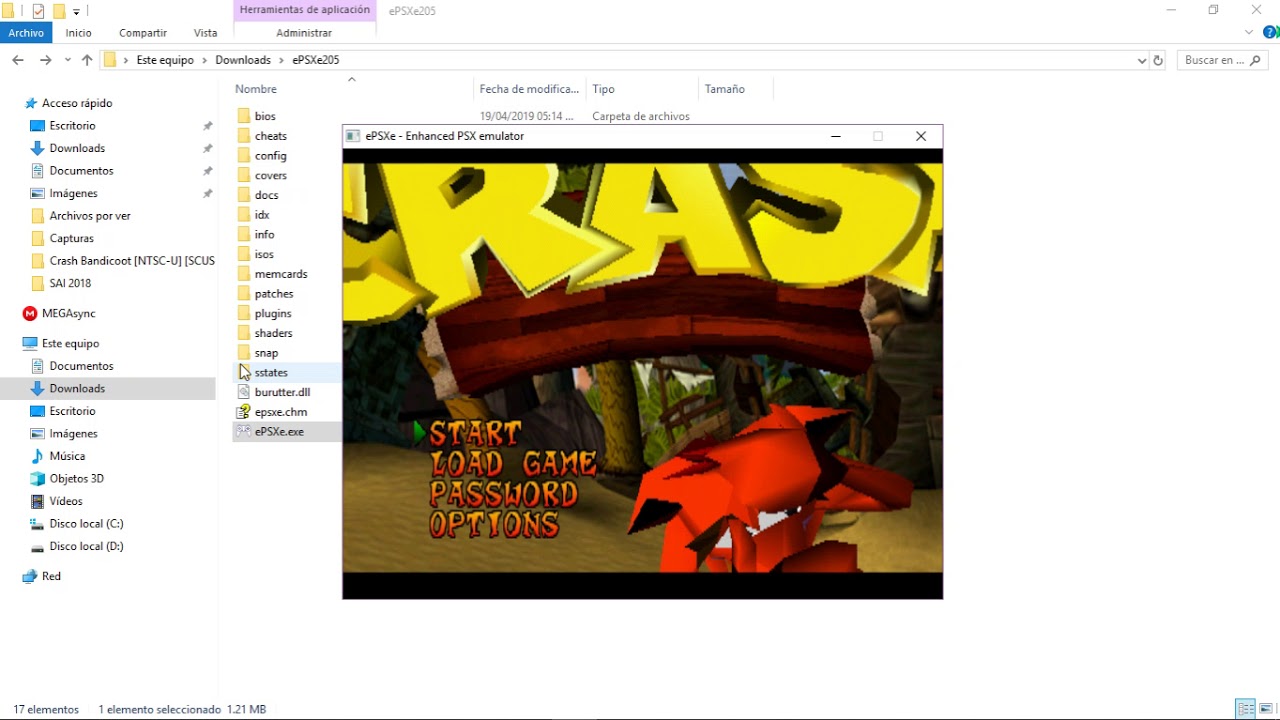Select the config folder icon
Image resolution: width=1280 pixels, height=720 pixels.
click(244, 156)
